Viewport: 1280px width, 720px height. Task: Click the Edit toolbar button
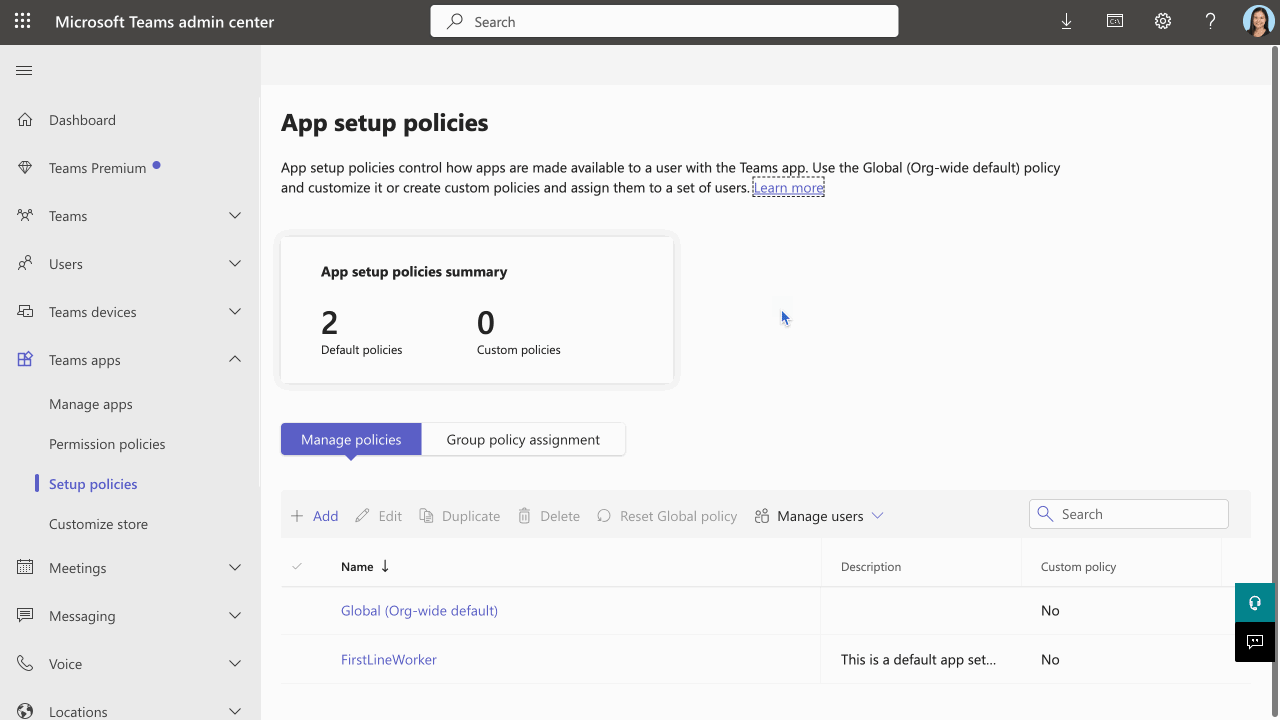(x=378, y=516)
